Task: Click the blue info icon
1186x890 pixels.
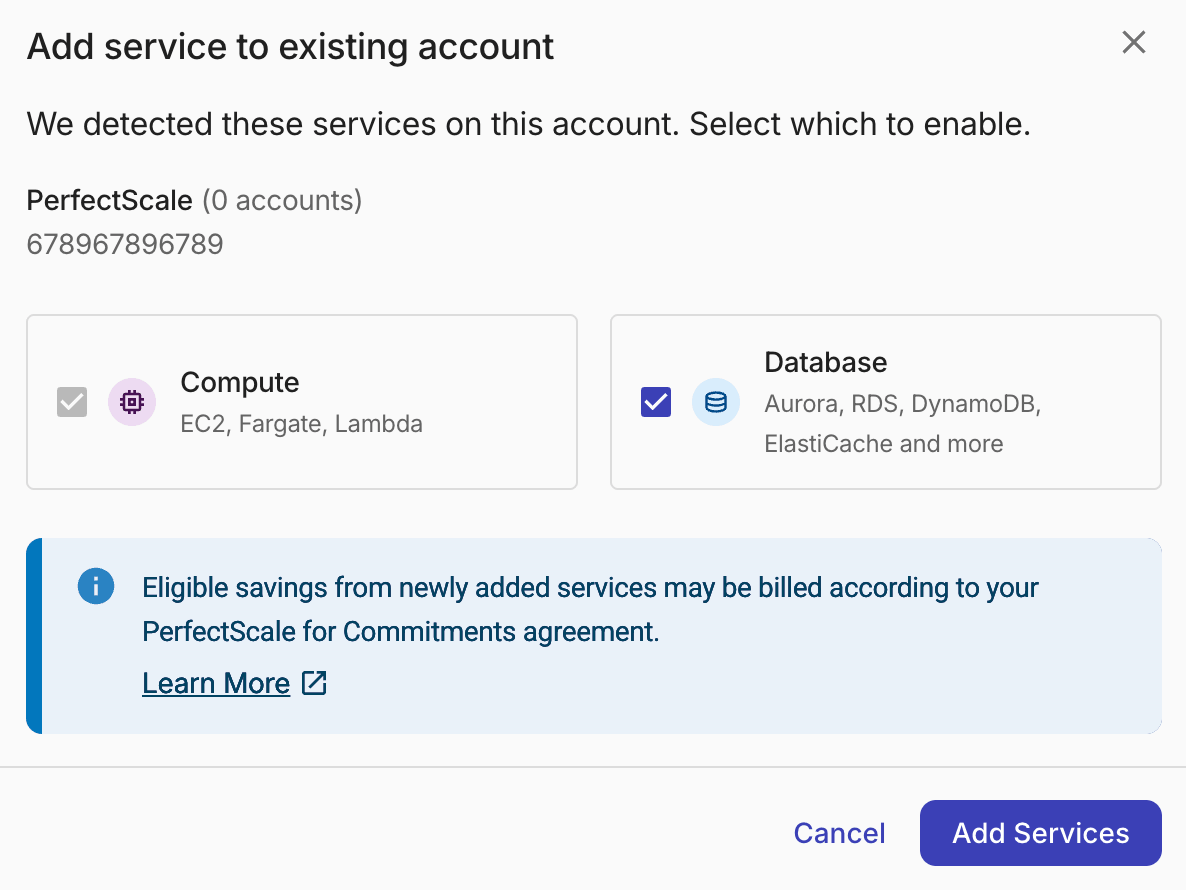Action: (x=96, y=586)
